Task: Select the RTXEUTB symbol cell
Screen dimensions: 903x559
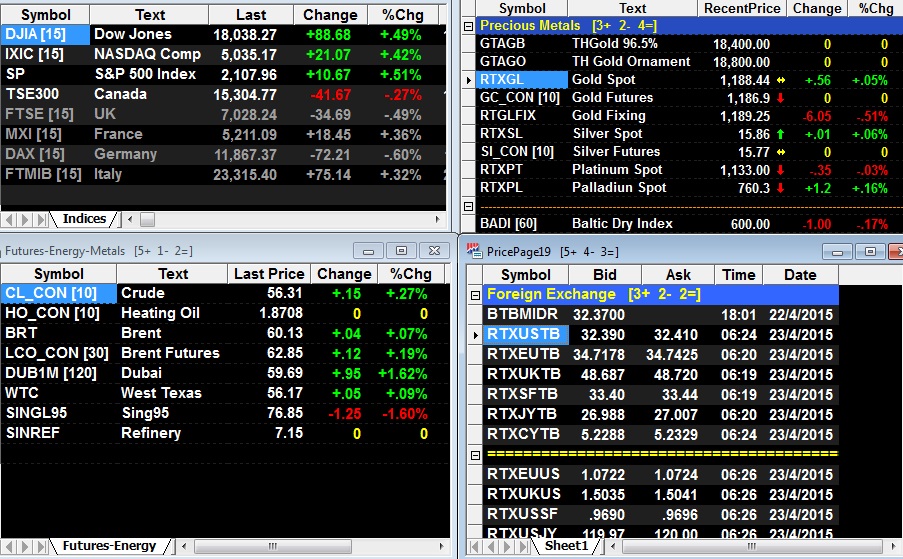Action: tap(526, 355)
